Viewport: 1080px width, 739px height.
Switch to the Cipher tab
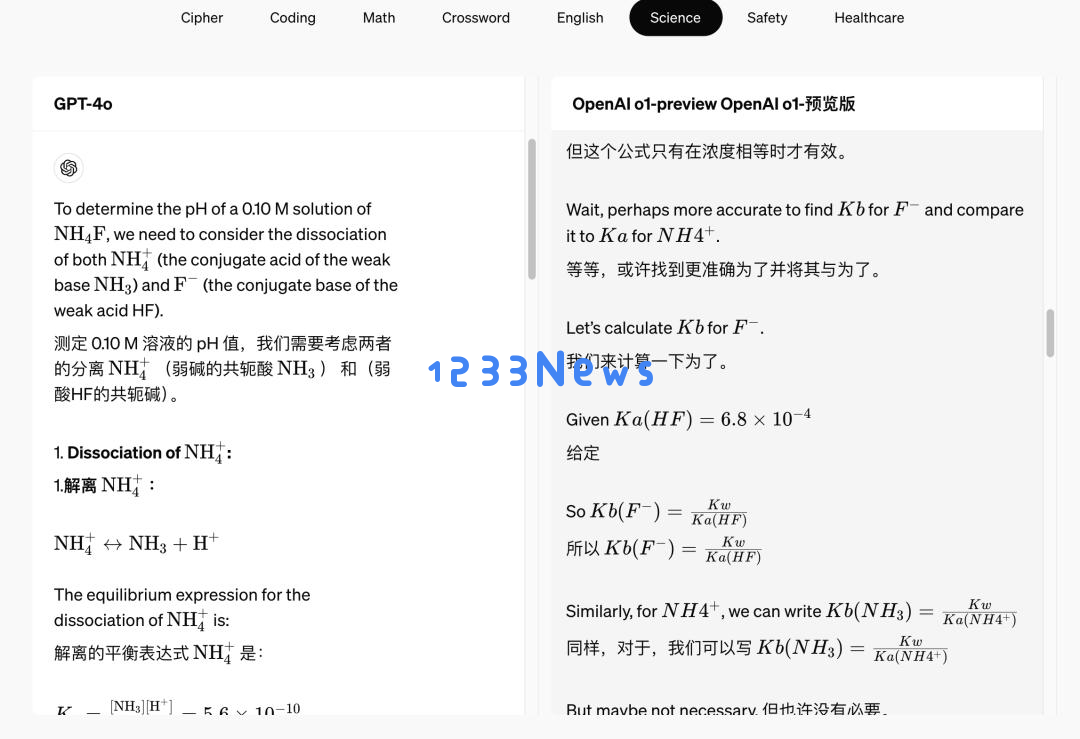pos(201,18)
